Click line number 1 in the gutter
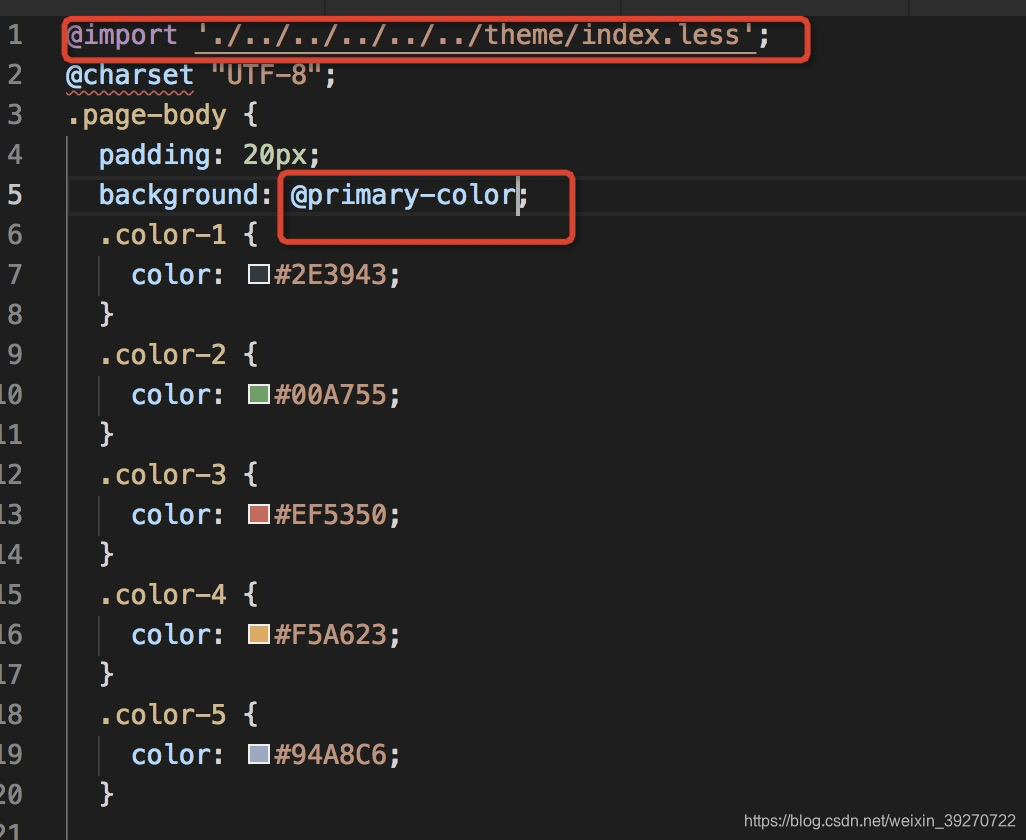 pyautogui.click(x=15, y=35)
